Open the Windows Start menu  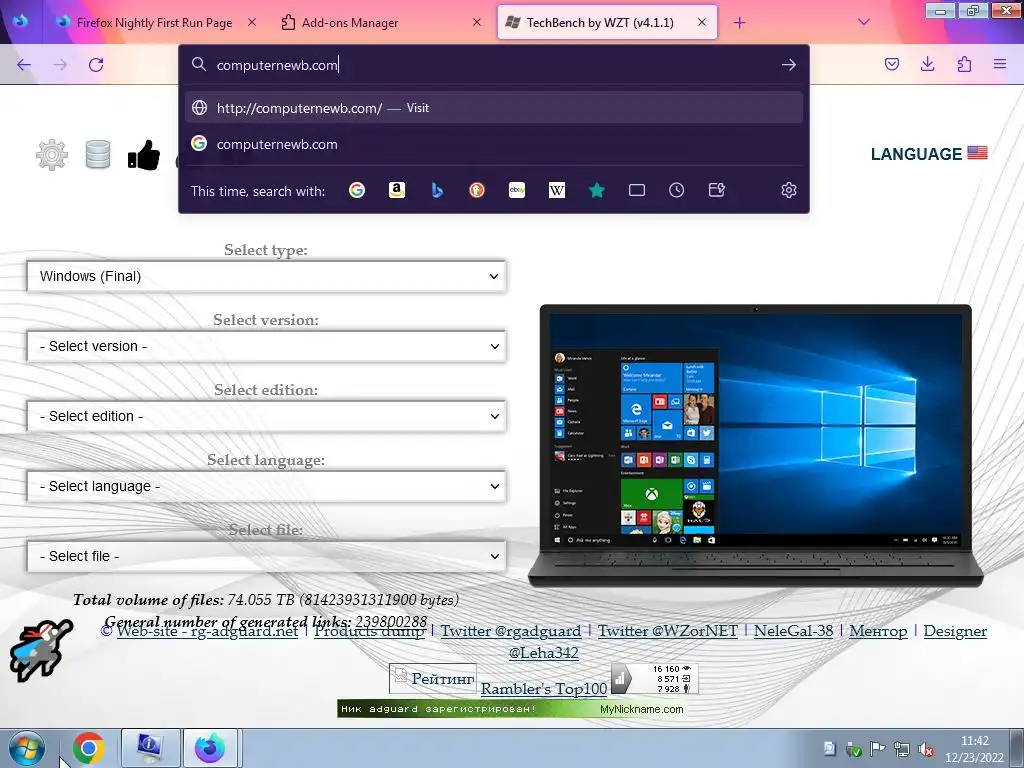point(26,748)
